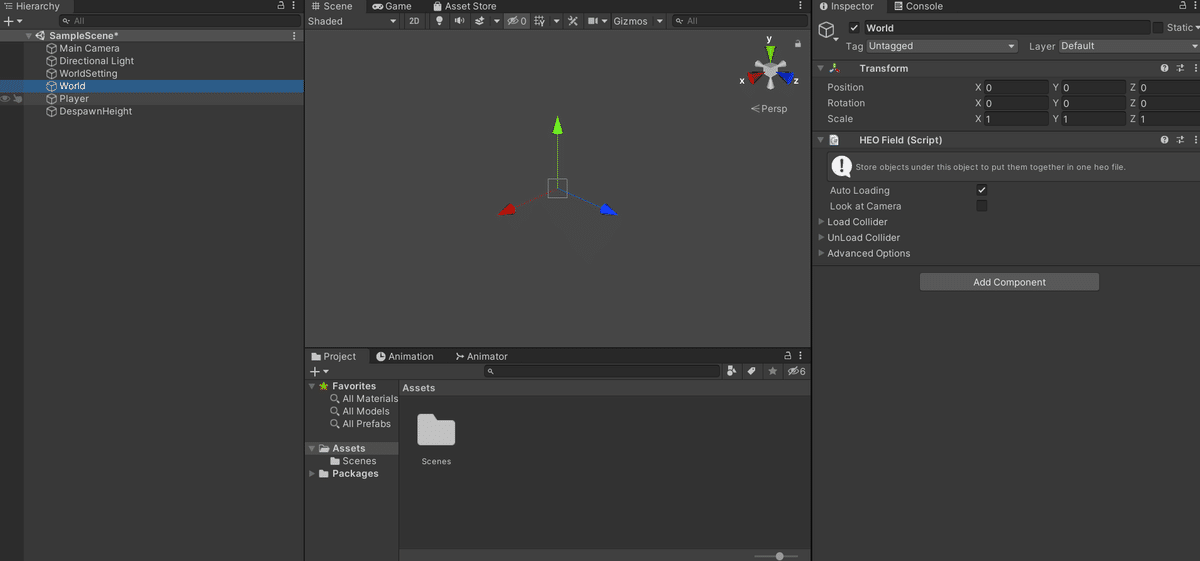Search by label tag icon in Project panel

tap(752, 371)
